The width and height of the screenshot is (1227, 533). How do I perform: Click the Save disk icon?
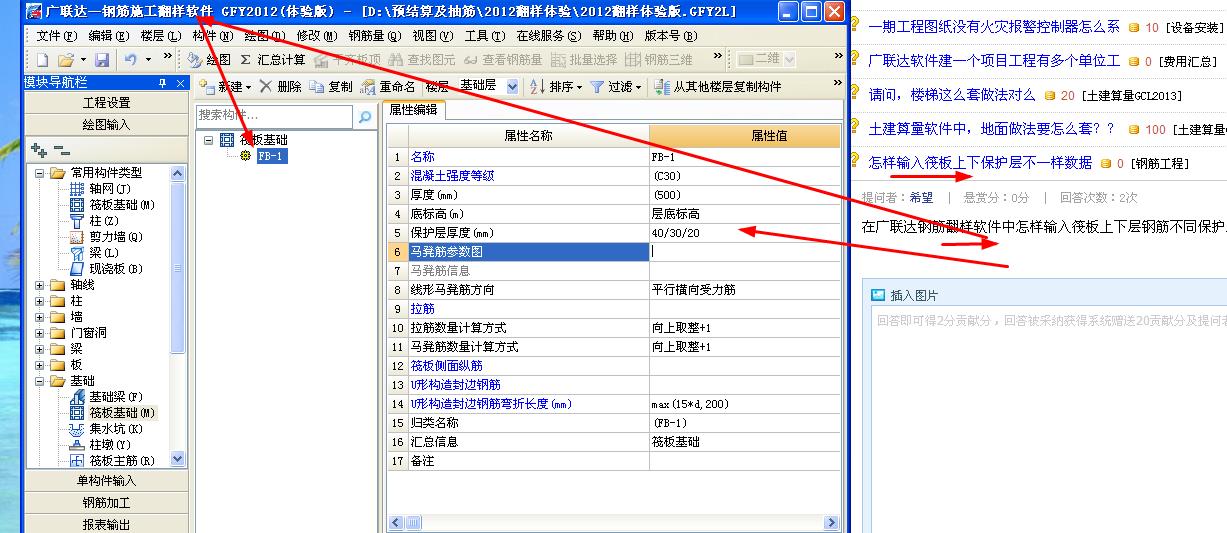point(103,60)
